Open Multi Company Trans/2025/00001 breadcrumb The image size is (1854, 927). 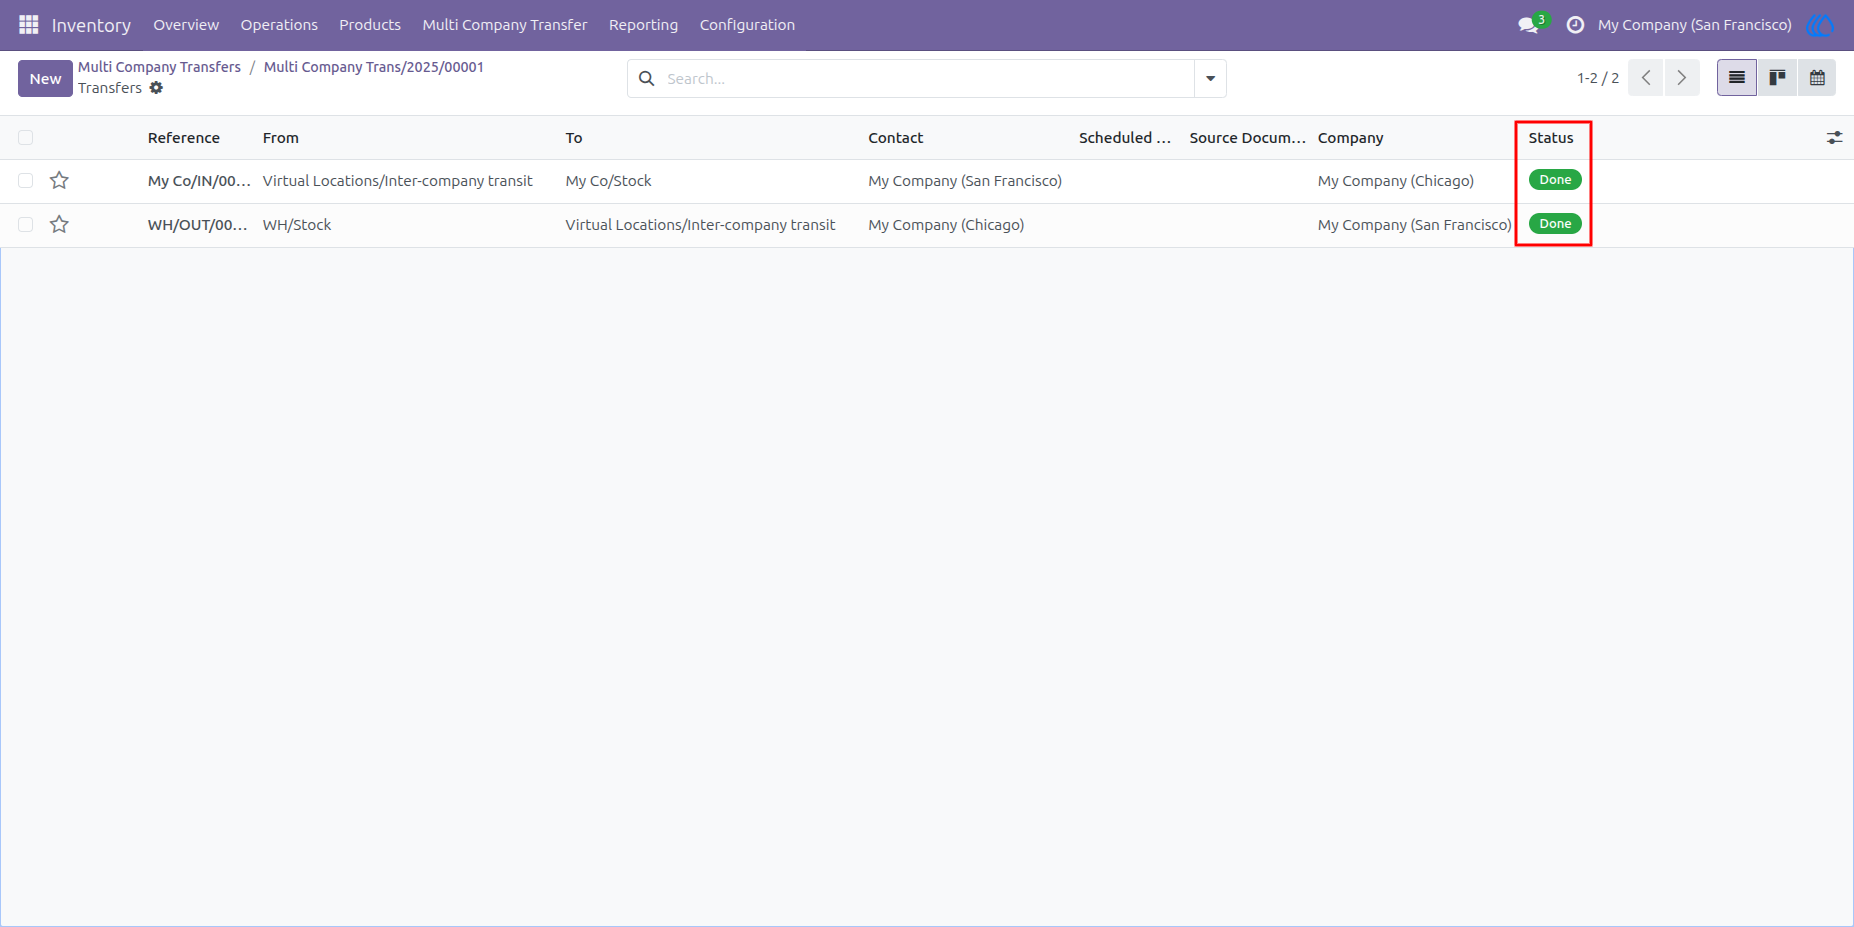click(374, 67)
